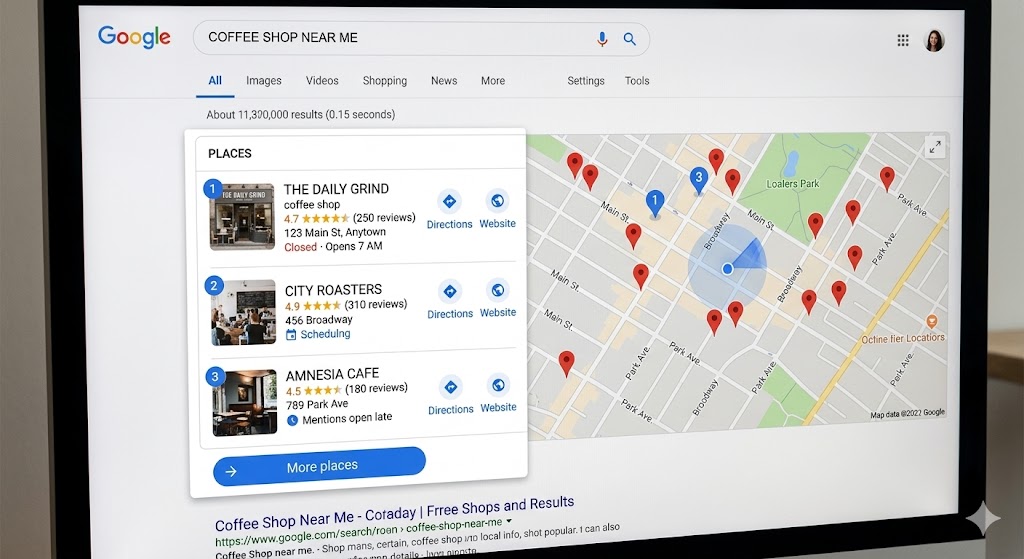Get directions to The Daily Grind
Viewport: 1024px width, 559px height.
[449, 210]
